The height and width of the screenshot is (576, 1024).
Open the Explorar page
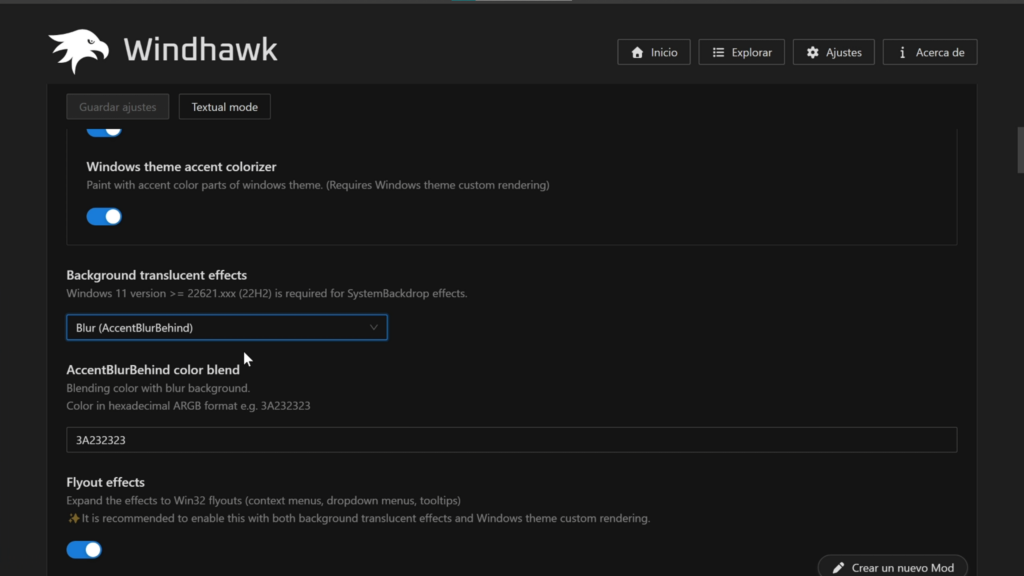pyautogui.click(x=741, y=52)
